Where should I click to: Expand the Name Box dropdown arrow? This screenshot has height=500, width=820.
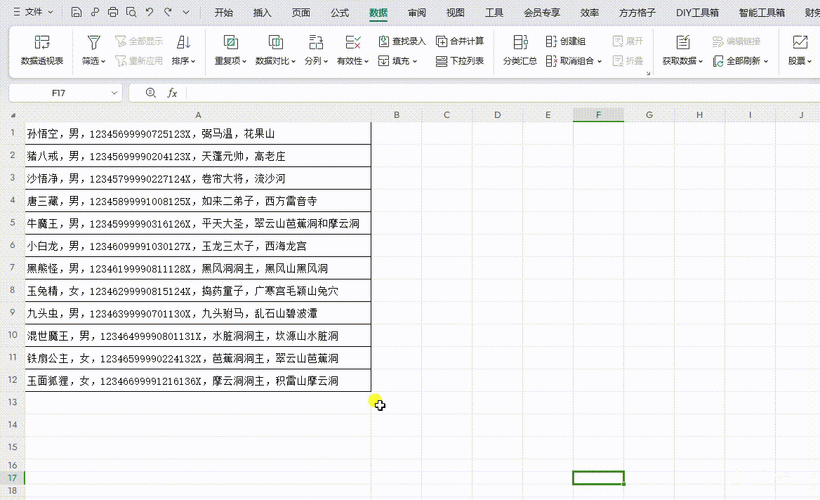point(114,93)
